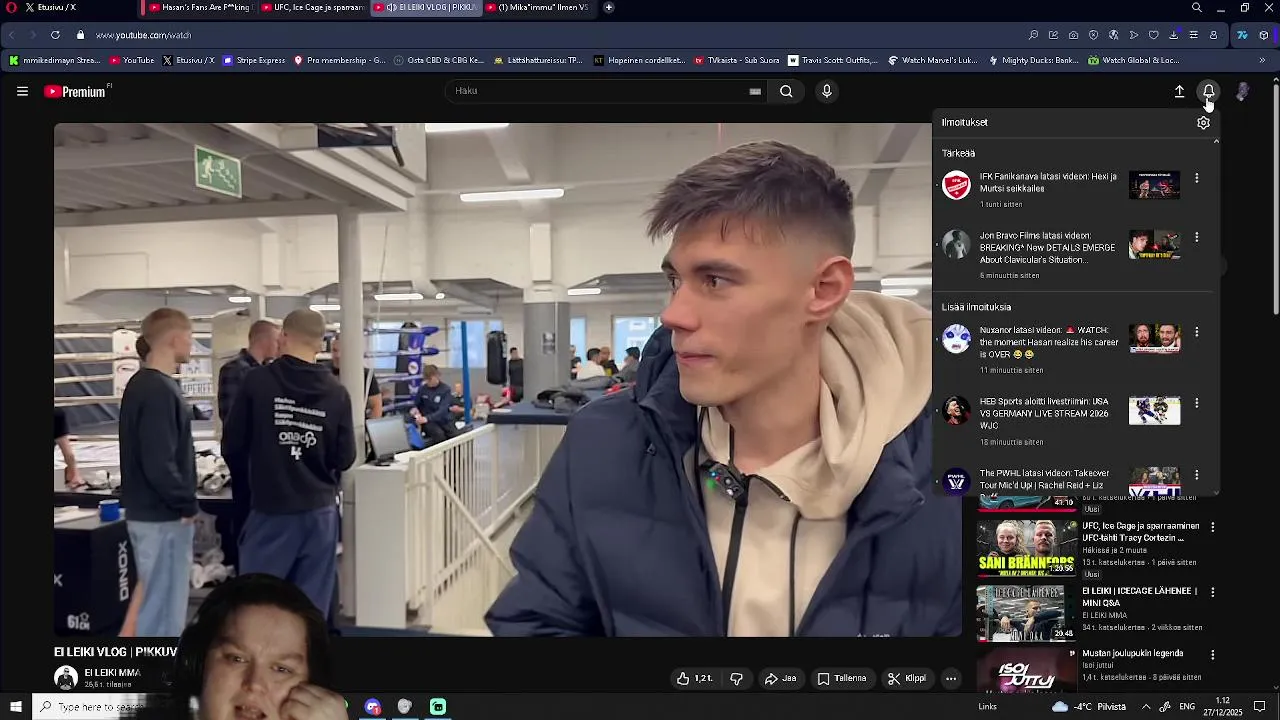Go to YouTube Premium home logo
1280x720 pixels.
[x=76, y=91]
